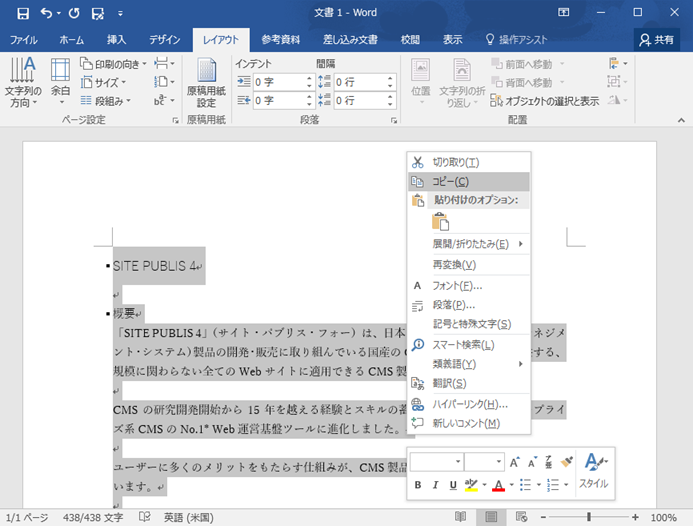Click format painter brush icon
693x526 pixels.
coord(567,462)
